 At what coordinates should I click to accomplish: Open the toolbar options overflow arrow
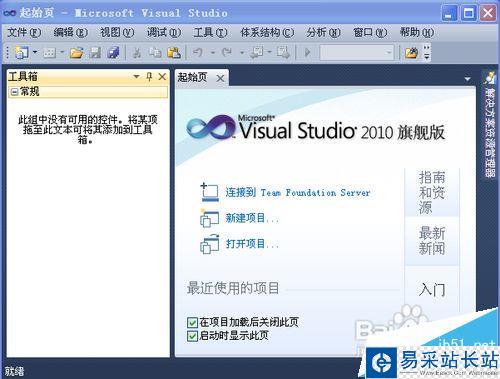coord(427,53)
